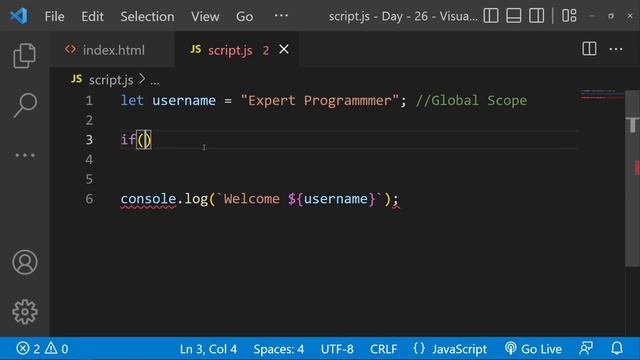Place cursor on the if keyword

pos(128,140)
